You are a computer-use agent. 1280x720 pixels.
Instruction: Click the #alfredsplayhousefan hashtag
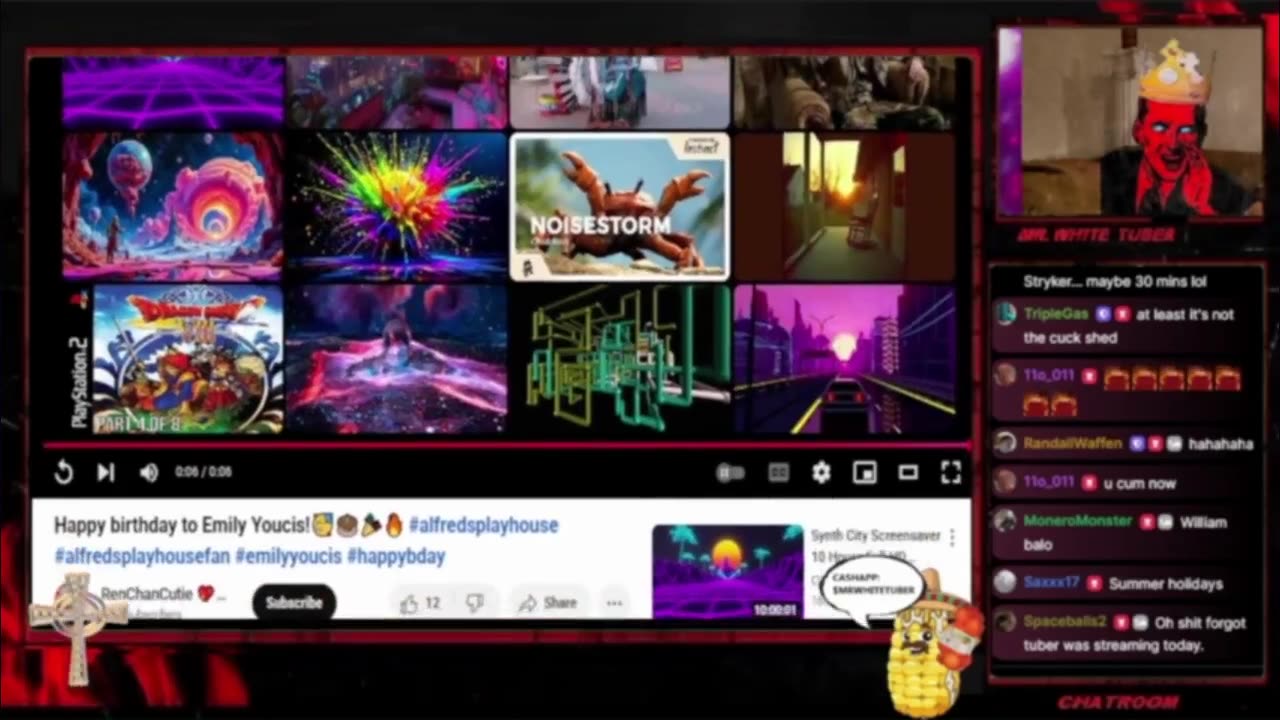[142, 555]
